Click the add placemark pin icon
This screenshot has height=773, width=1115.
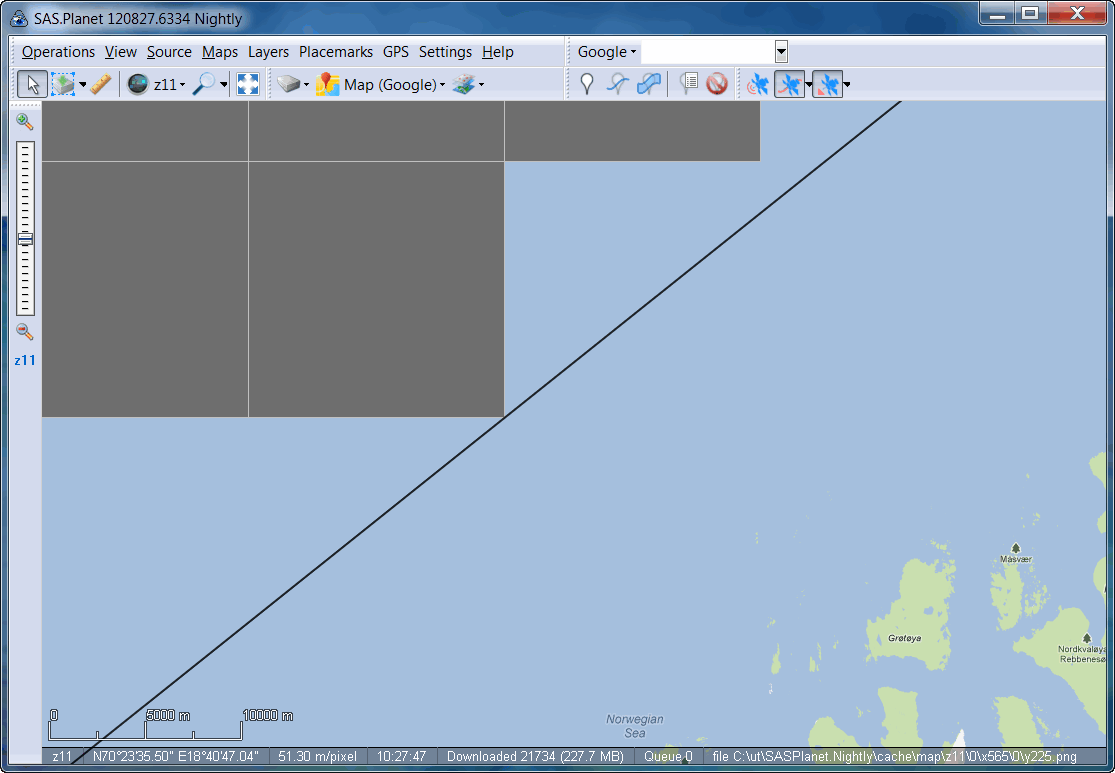coord(587,85)
